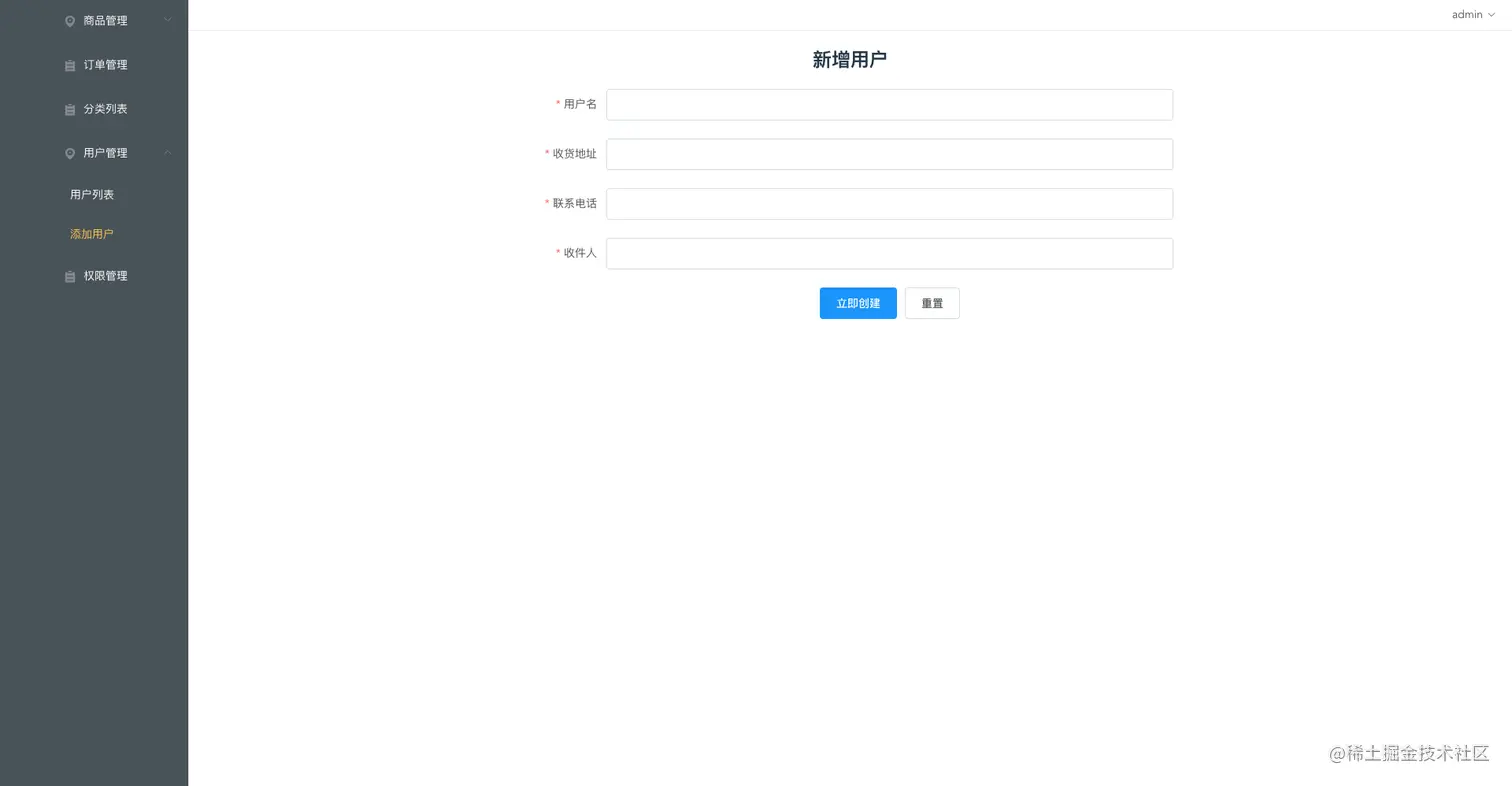Click the 立即创建 button
1512x786 pixels.
858,303
